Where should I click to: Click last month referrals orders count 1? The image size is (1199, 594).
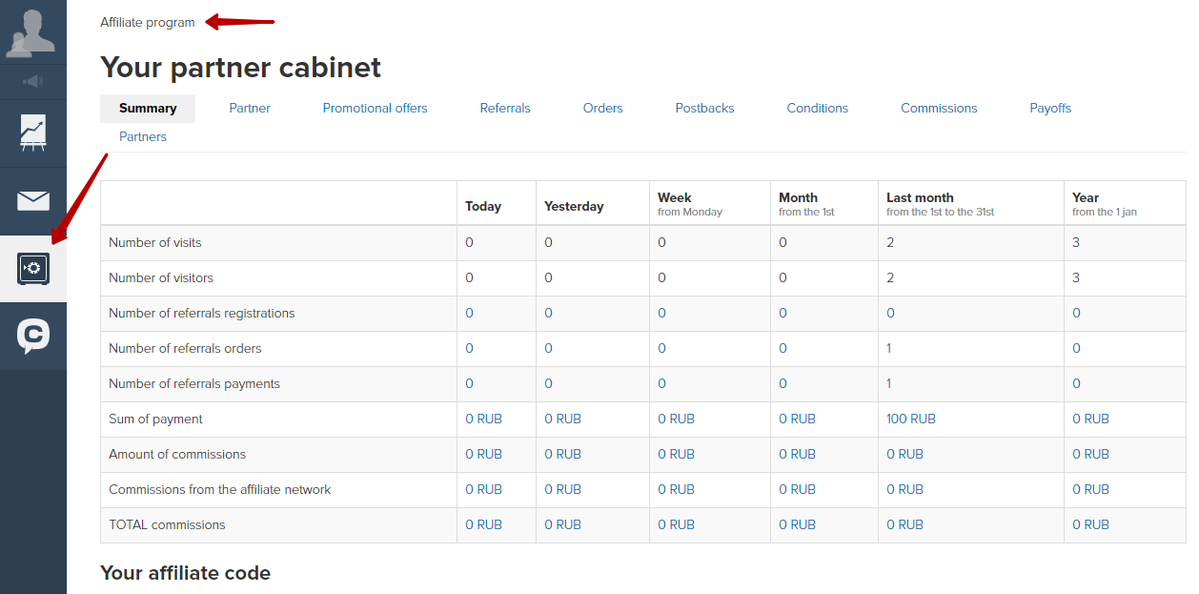click(889, 349)
